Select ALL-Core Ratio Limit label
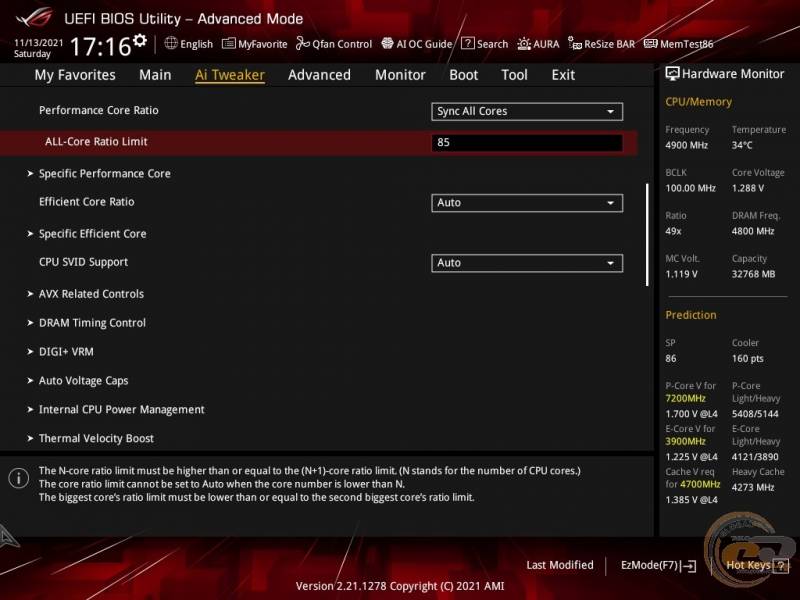 click(96, 142)
